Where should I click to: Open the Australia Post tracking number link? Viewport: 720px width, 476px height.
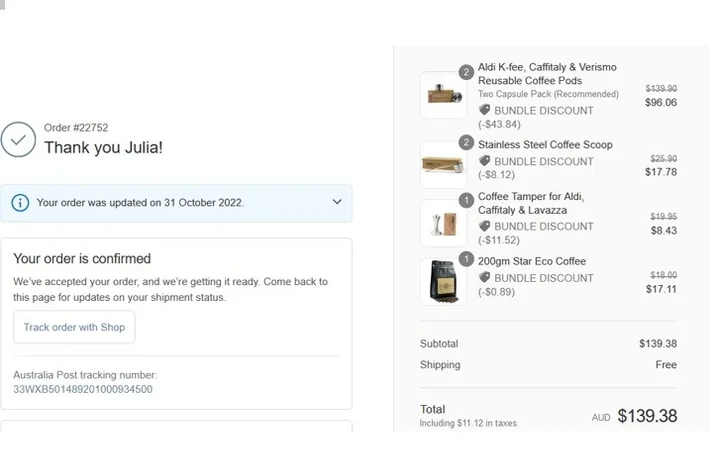83,389
